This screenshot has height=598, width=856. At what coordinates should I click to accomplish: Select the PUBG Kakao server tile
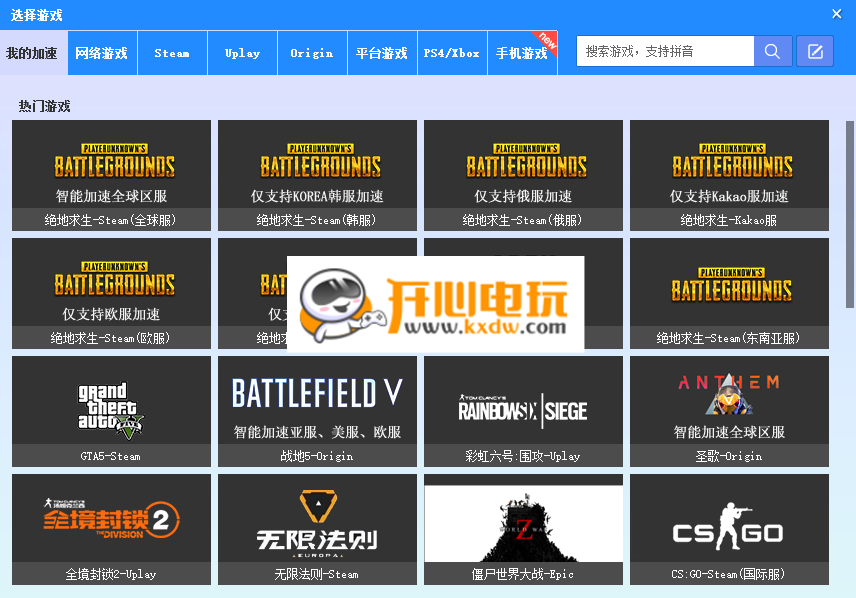click(x=729, y=175)
